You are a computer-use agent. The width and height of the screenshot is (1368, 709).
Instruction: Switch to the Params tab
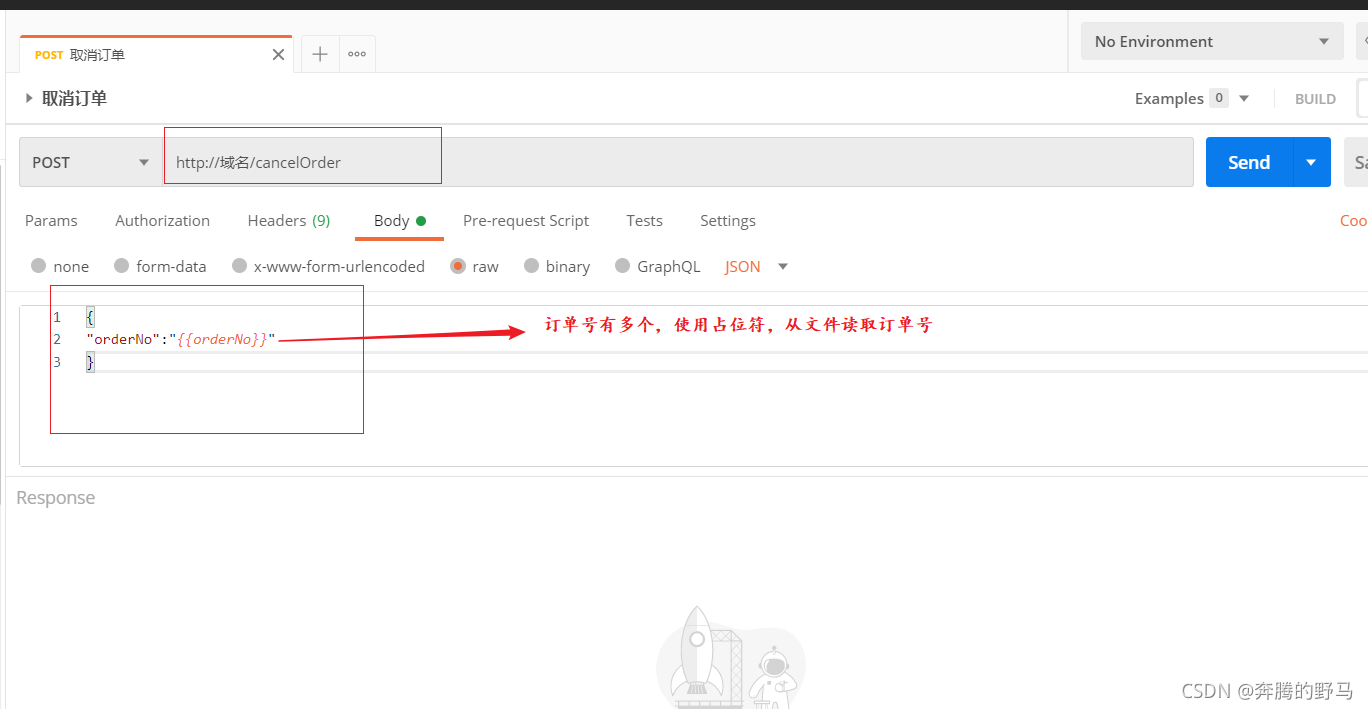coord(51,221)
